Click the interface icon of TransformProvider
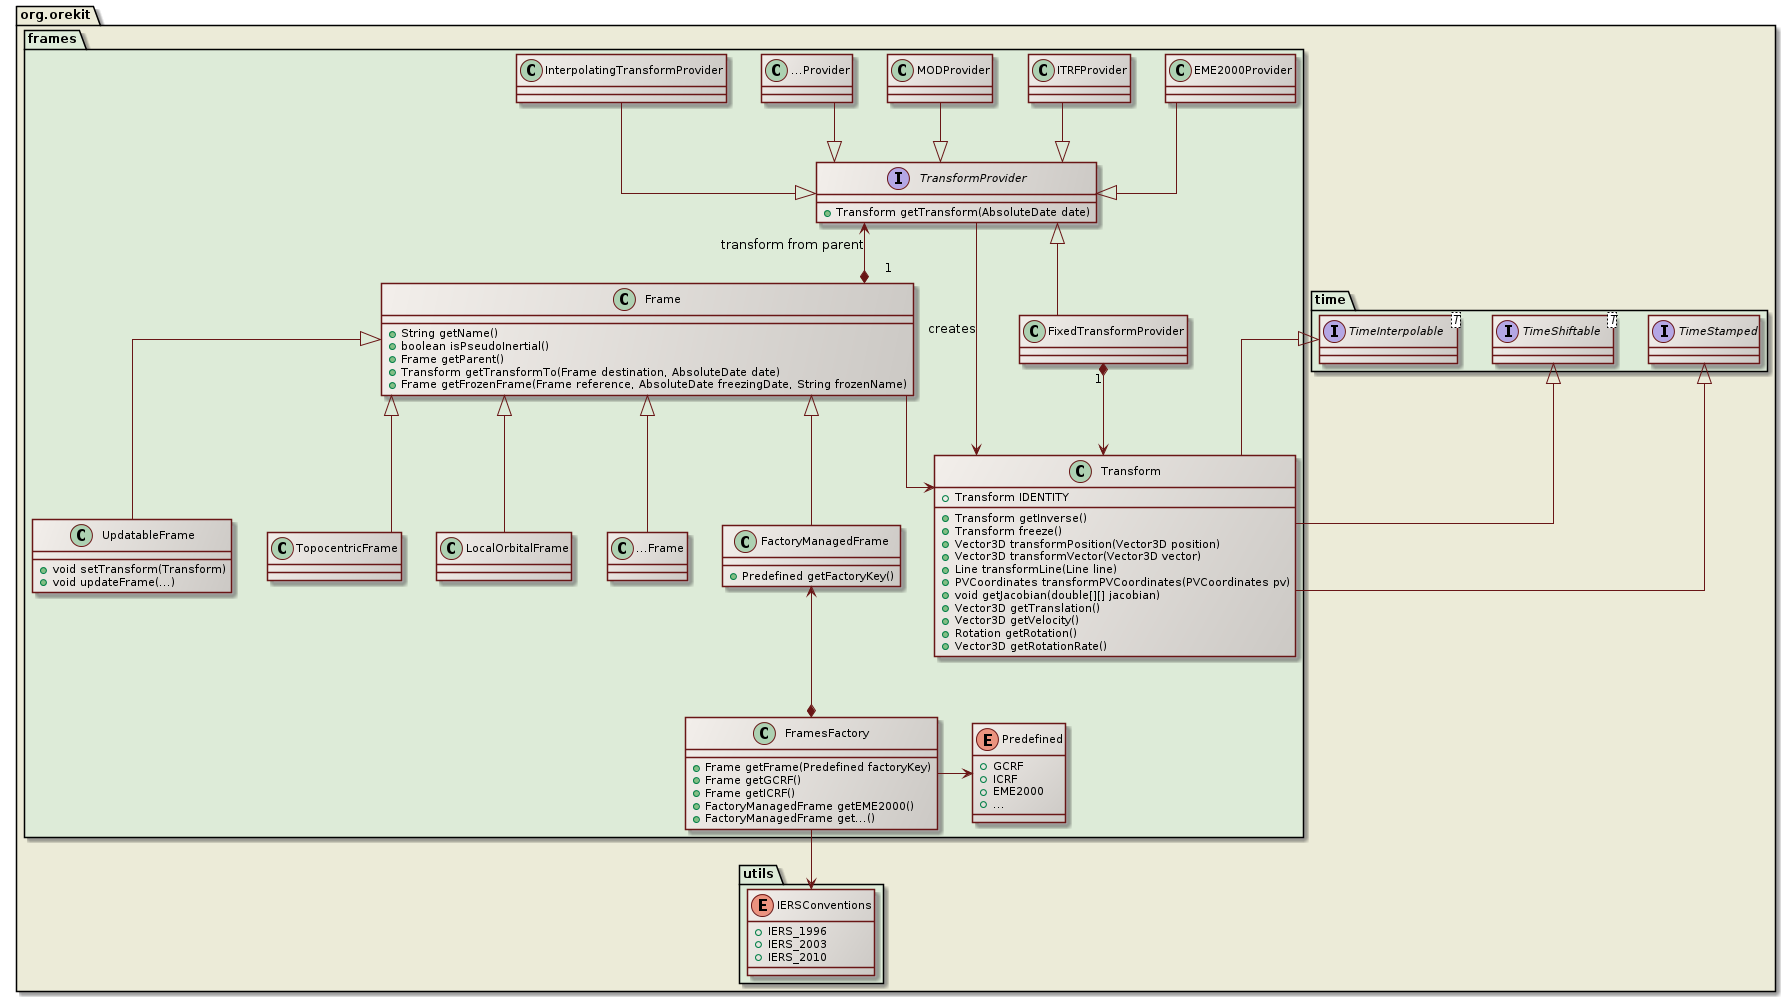 click(x=897, y=178)
